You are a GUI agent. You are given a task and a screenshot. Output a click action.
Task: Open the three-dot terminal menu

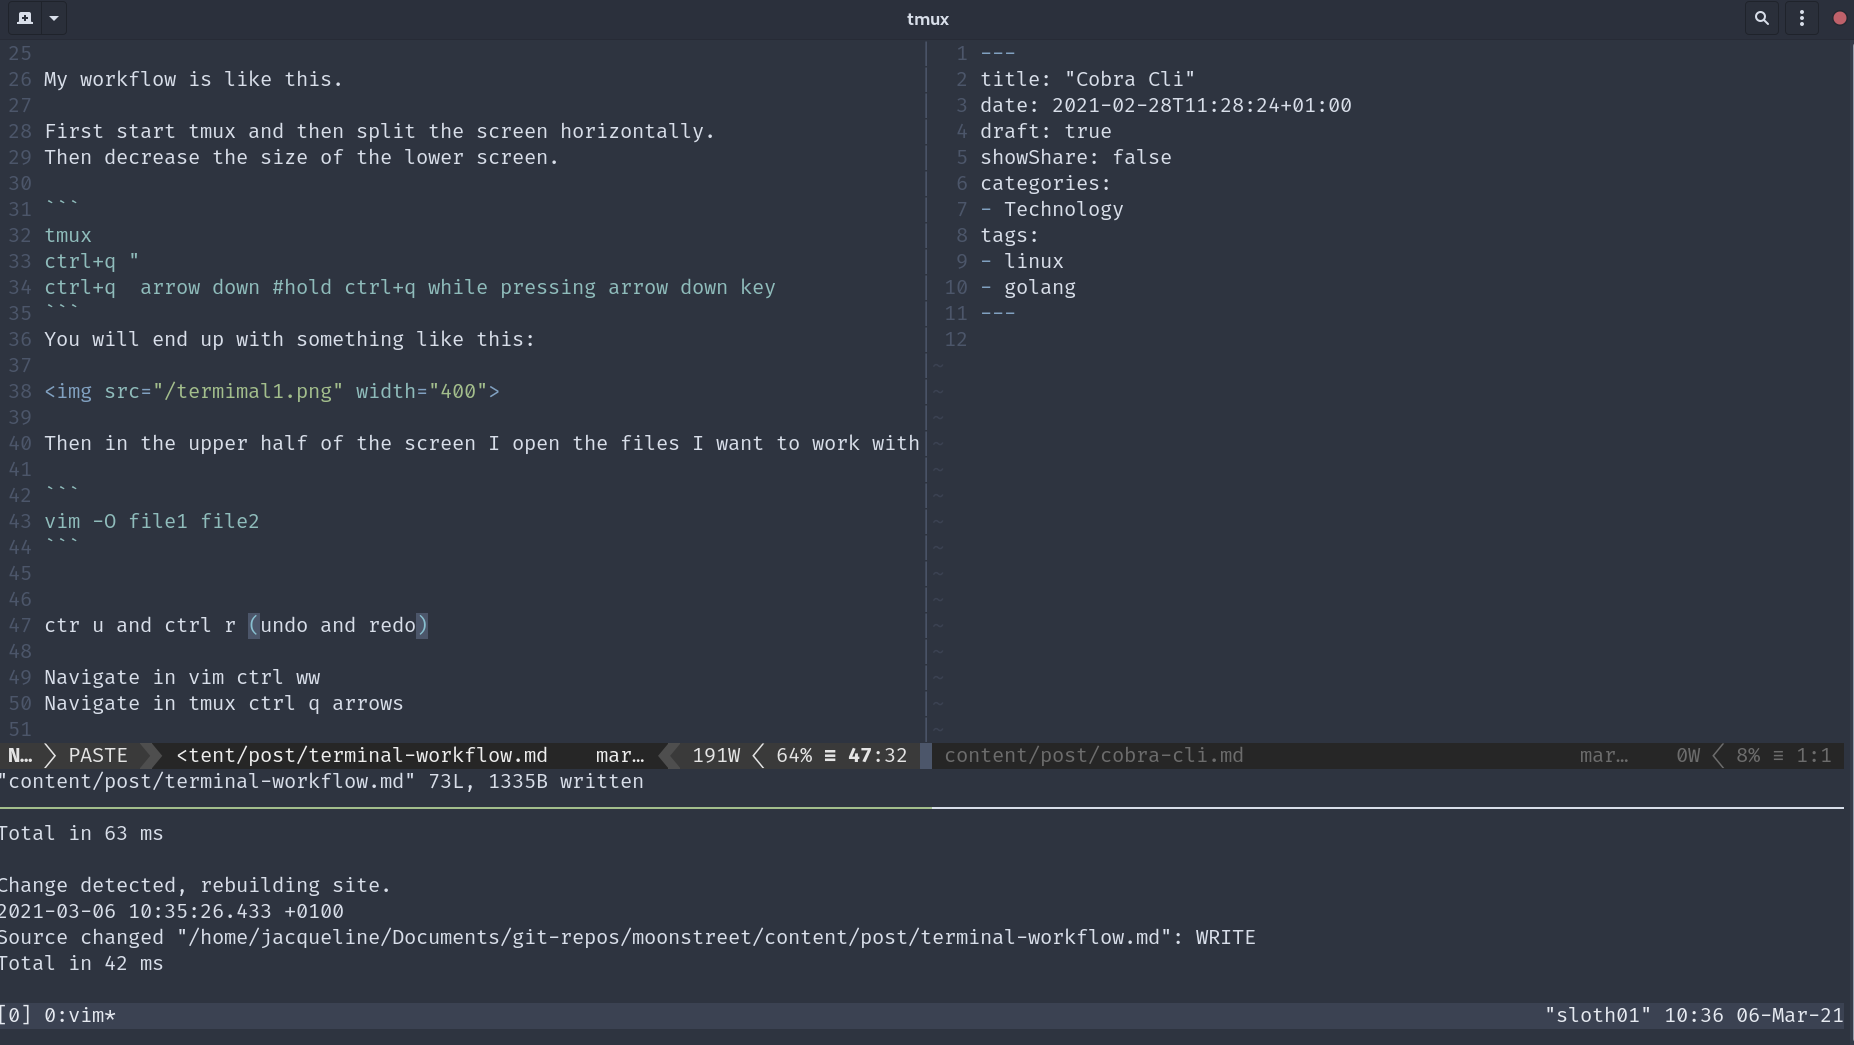pyautogui.click(x=1802, y=18)
